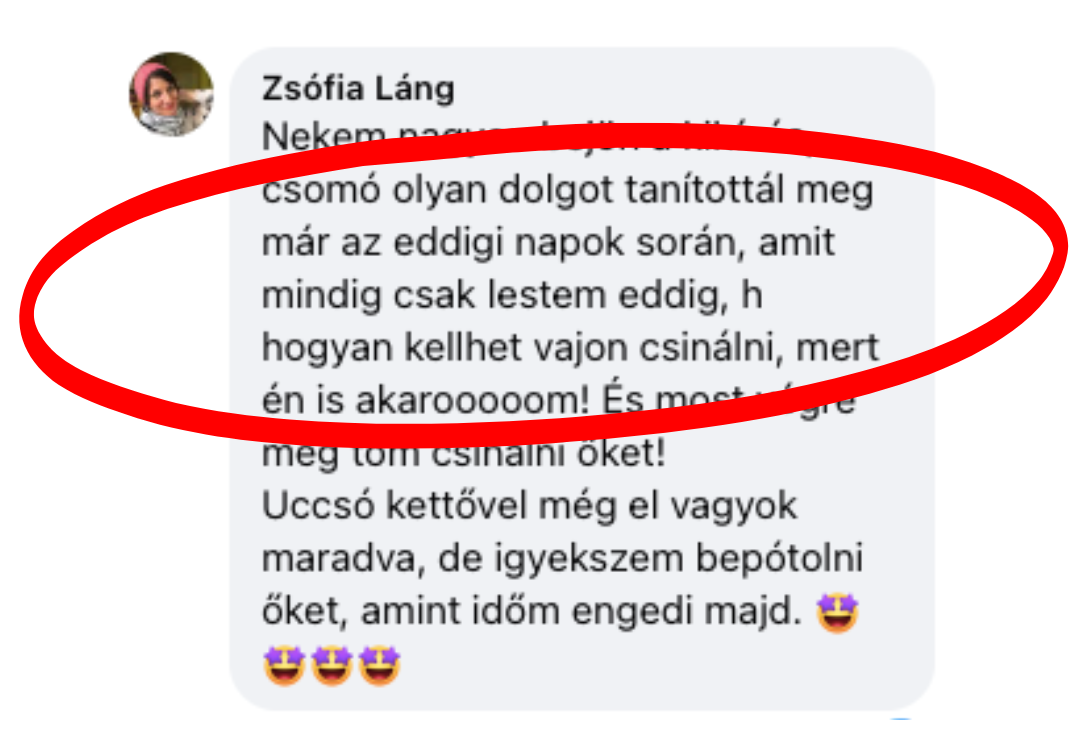
Task: Select the last emoji on the last row
Action: click(379, 665)
